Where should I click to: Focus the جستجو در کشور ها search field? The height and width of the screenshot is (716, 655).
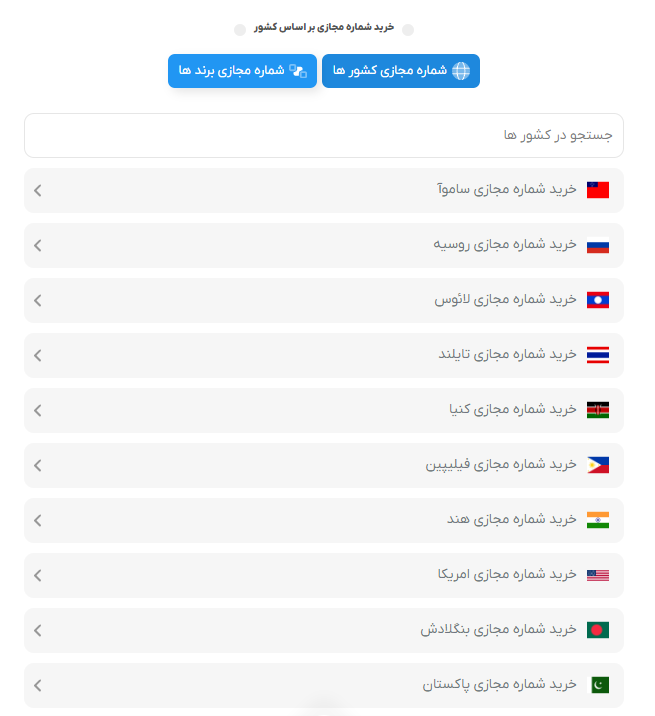[x=323, y=135]
